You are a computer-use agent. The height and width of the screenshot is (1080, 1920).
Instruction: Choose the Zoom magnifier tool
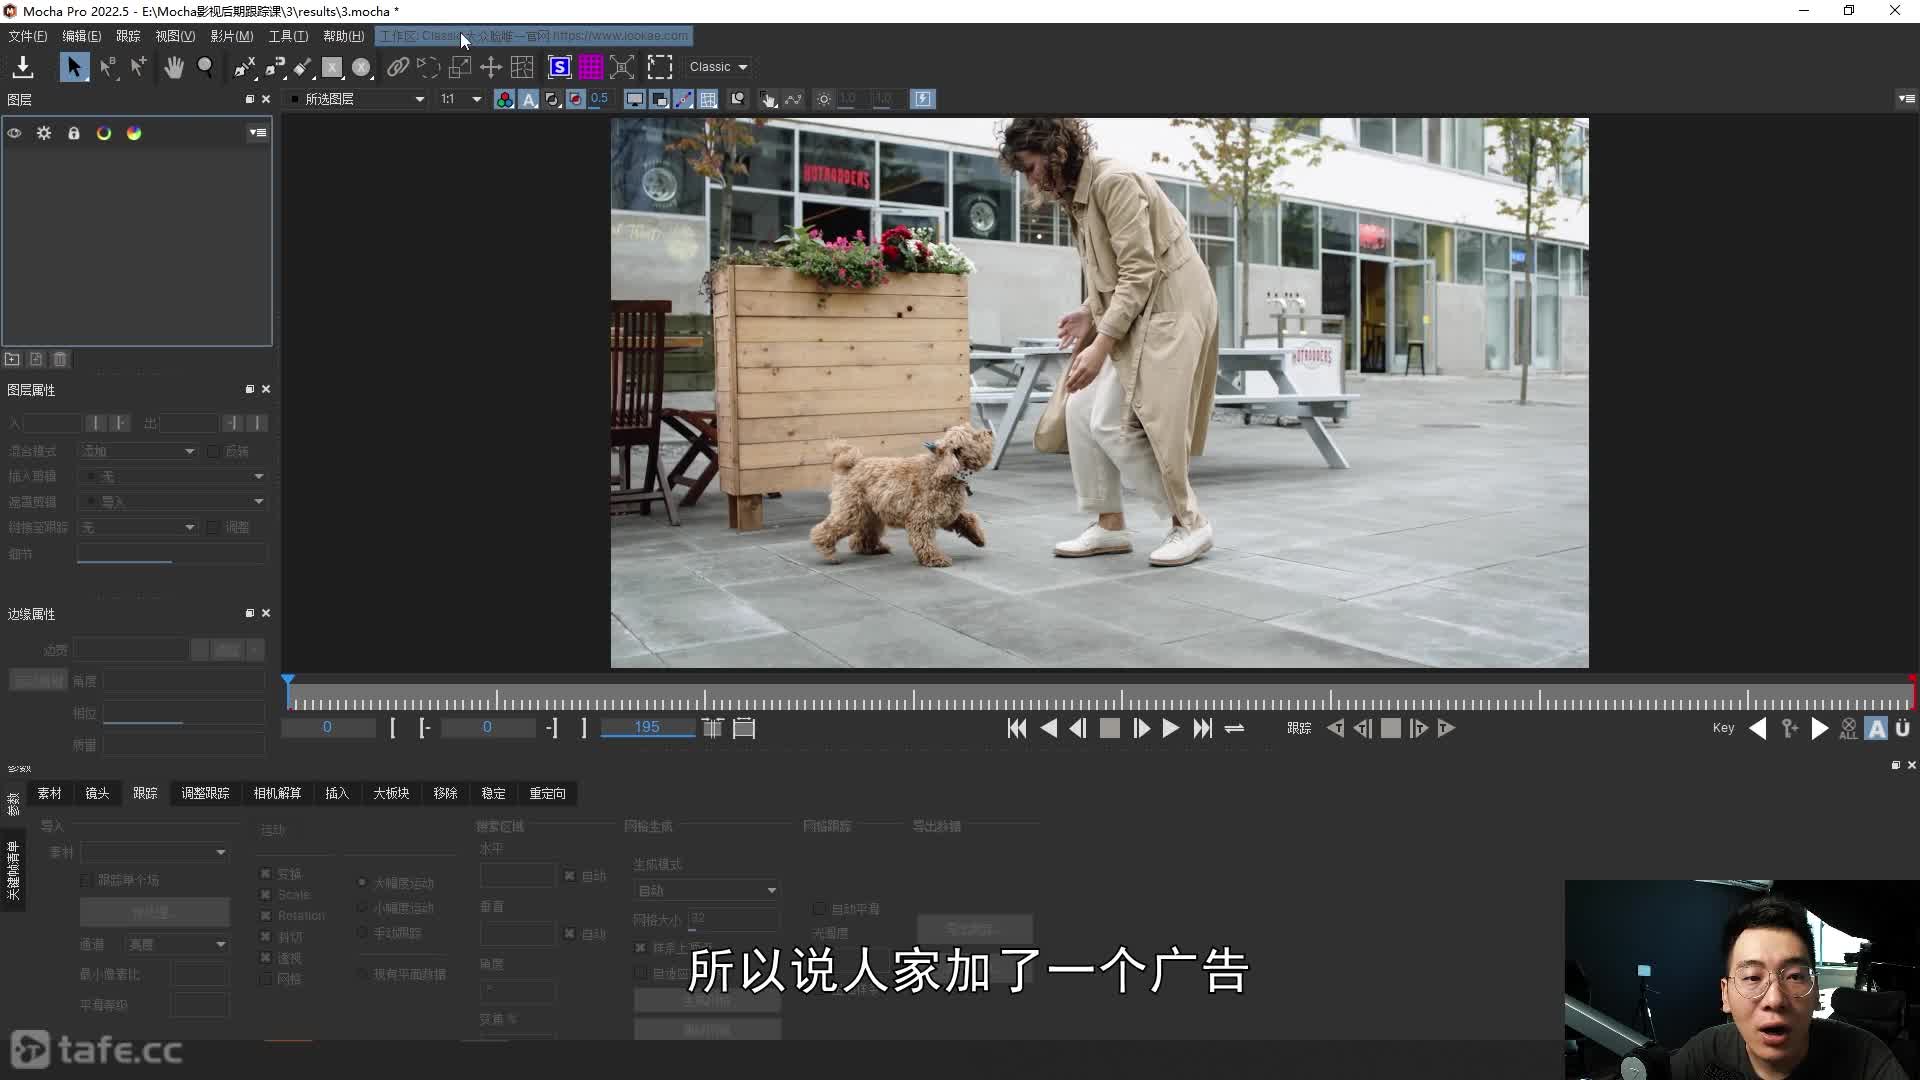coord(205,67)
